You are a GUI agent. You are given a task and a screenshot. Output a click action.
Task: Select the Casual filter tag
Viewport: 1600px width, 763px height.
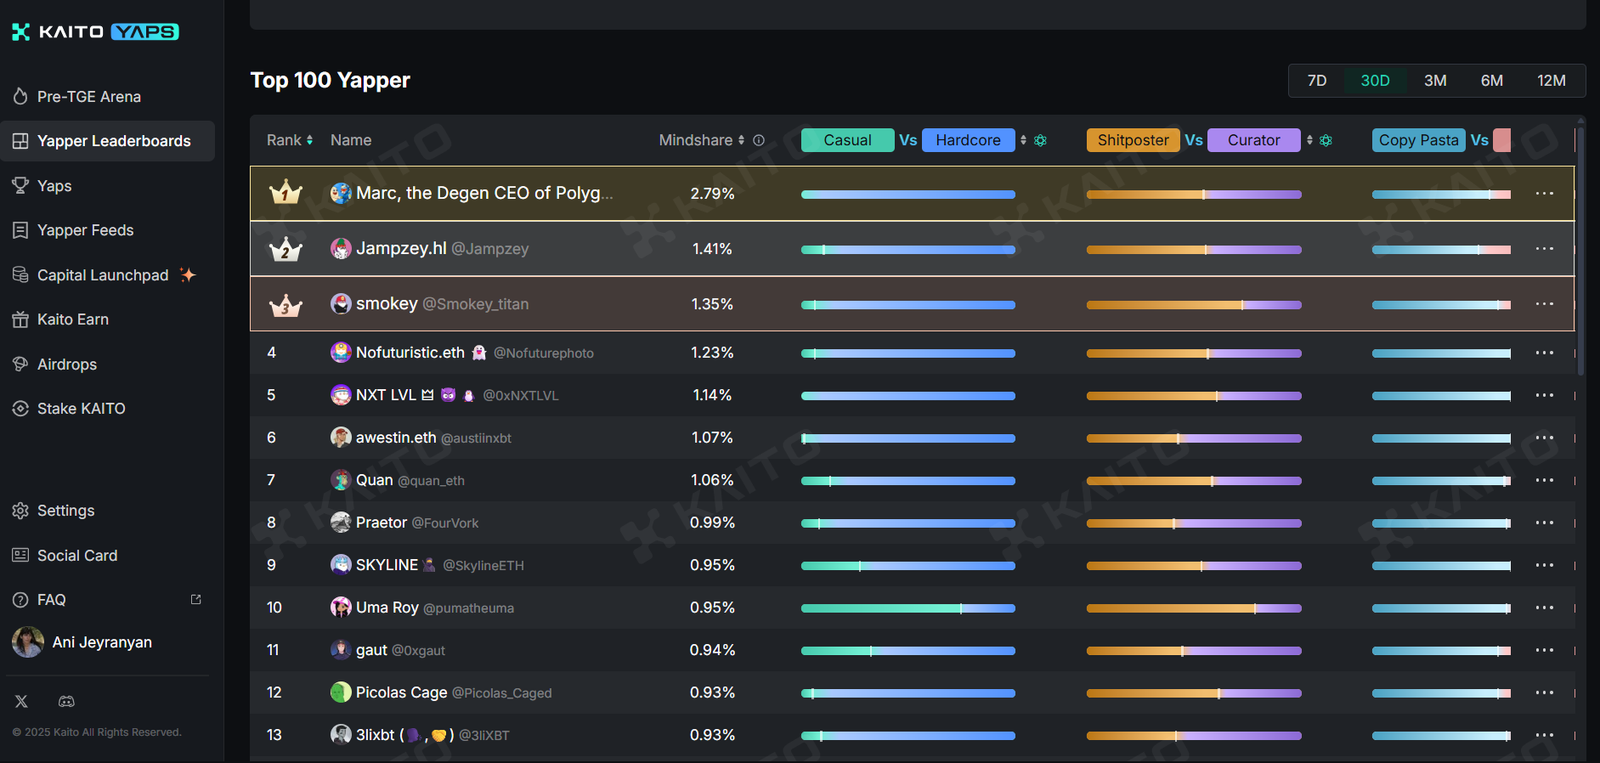click(847, 141)
